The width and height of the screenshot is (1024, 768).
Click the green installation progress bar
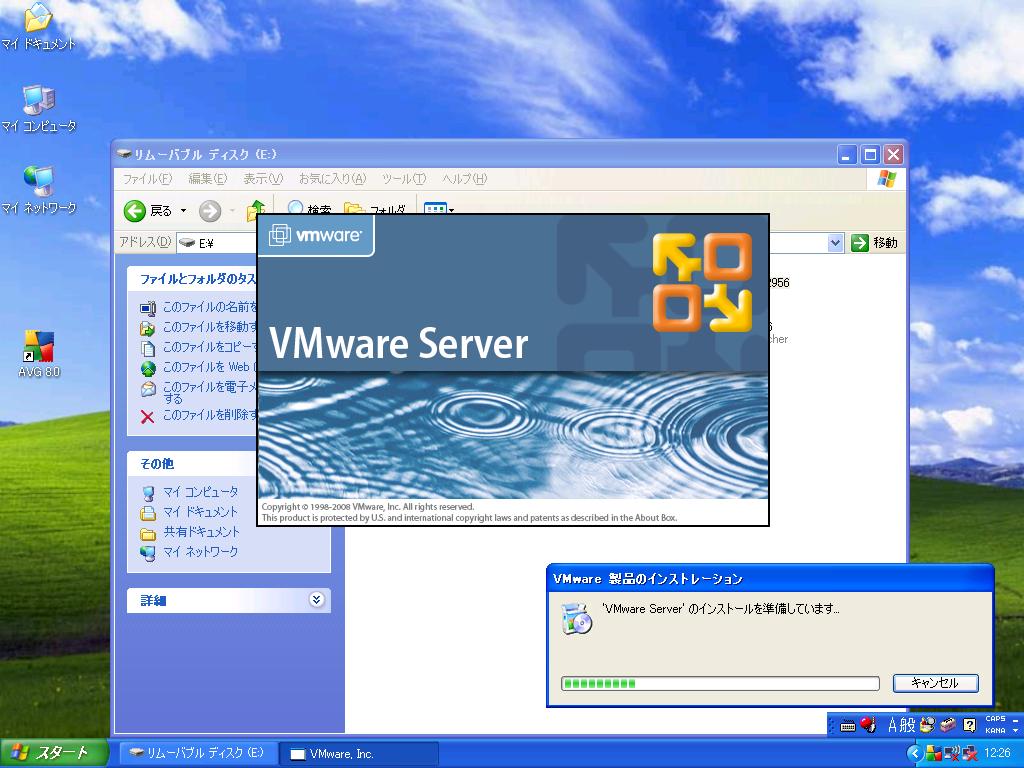(x=720, y=684)
